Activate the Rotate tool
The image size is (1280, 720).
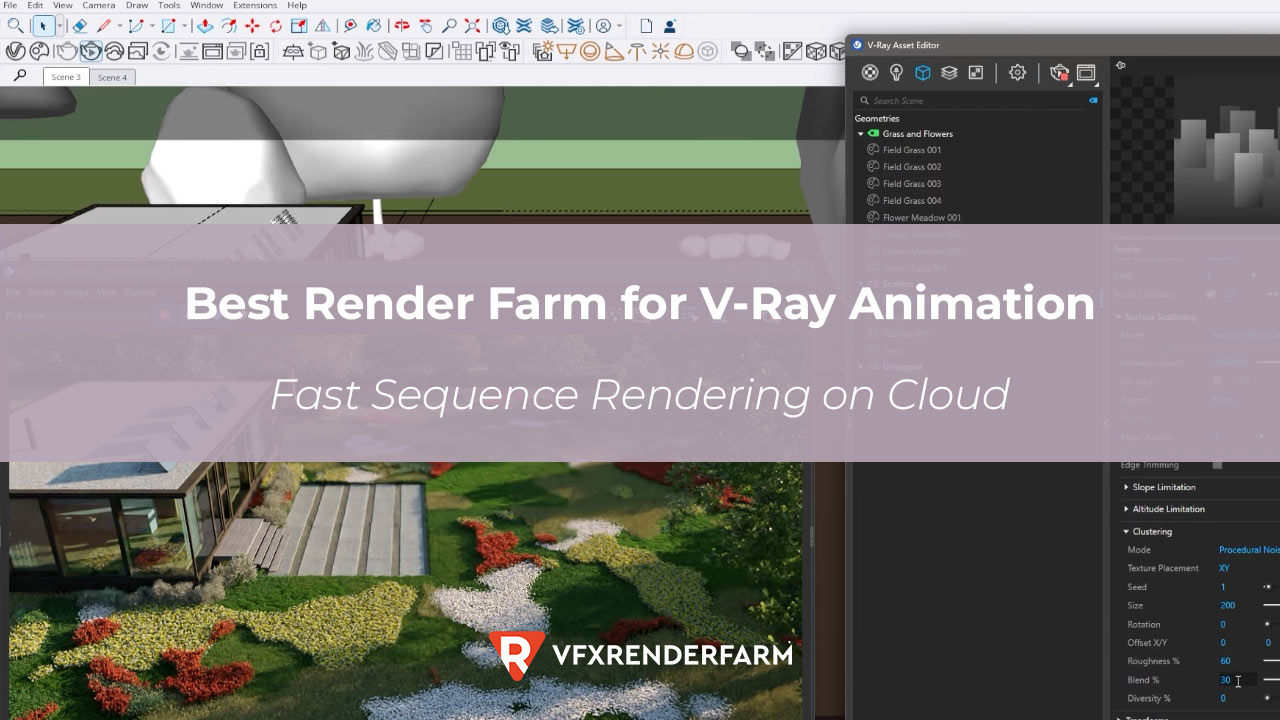276,26
